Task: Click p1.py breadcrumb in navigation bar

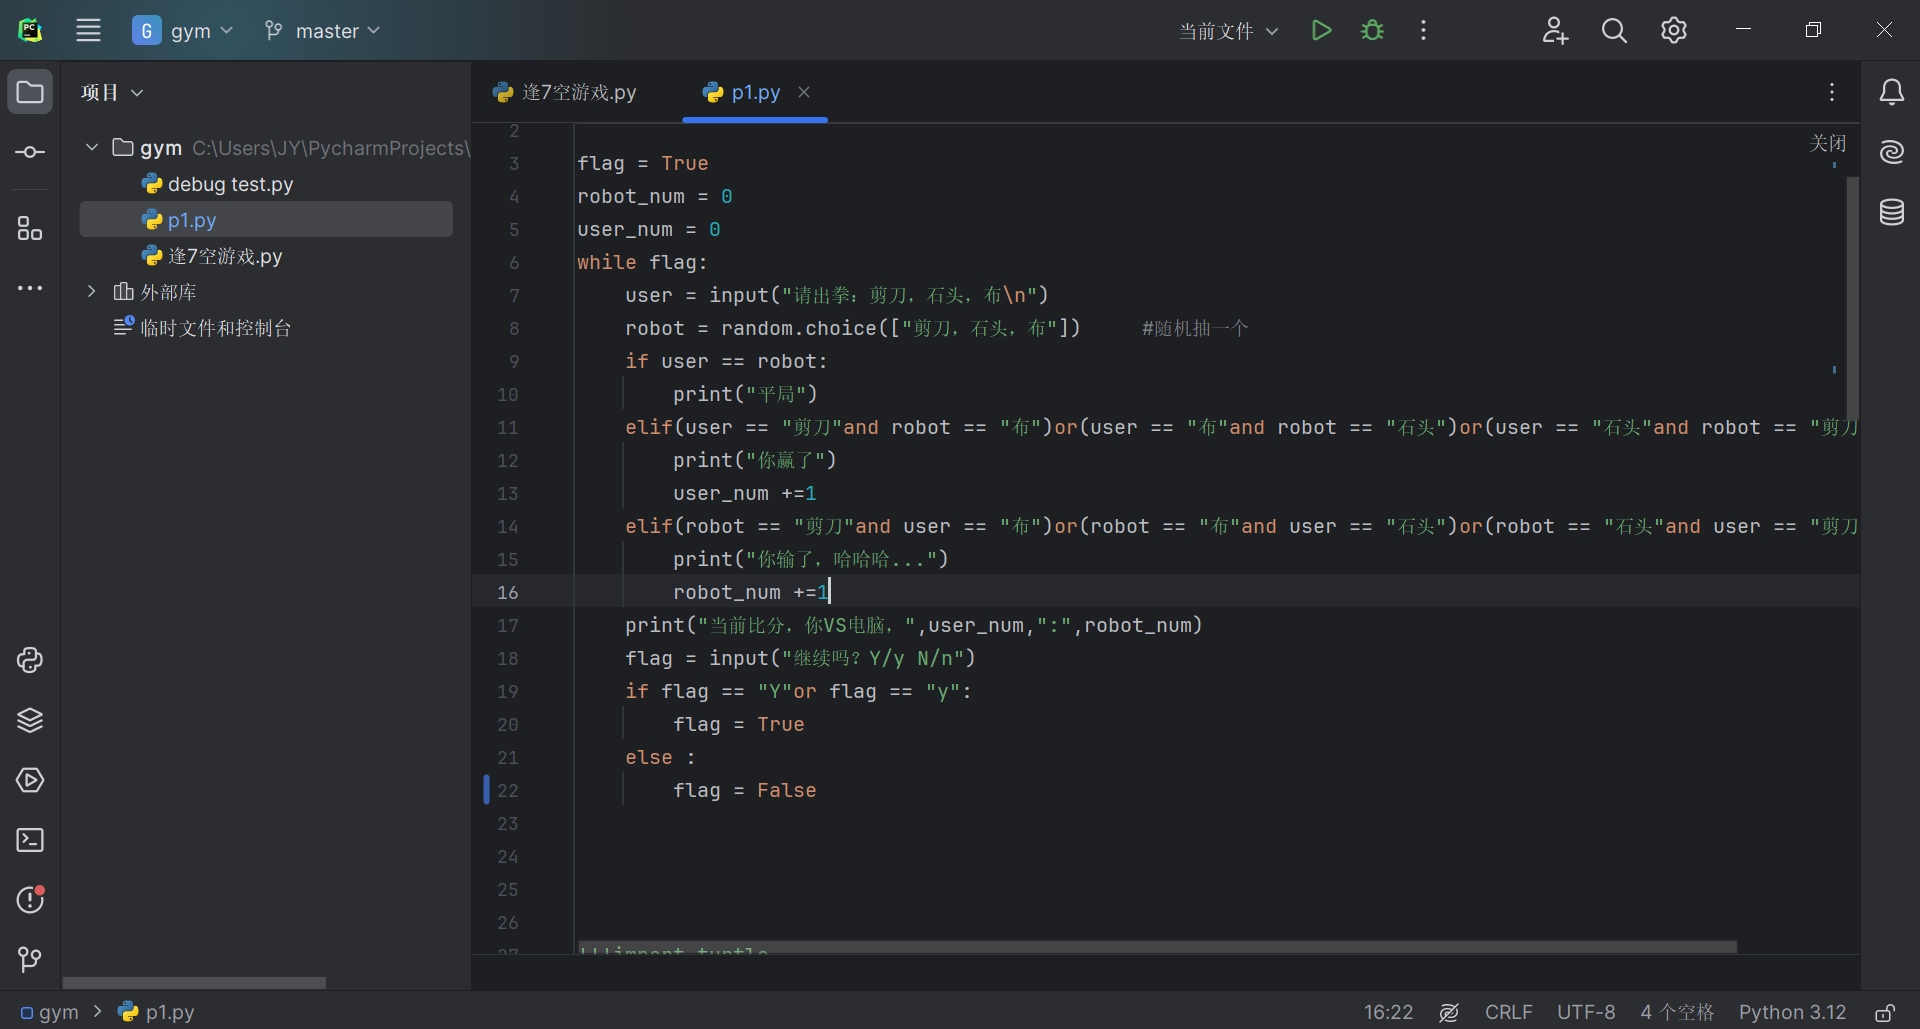Action: point(157,1012)
